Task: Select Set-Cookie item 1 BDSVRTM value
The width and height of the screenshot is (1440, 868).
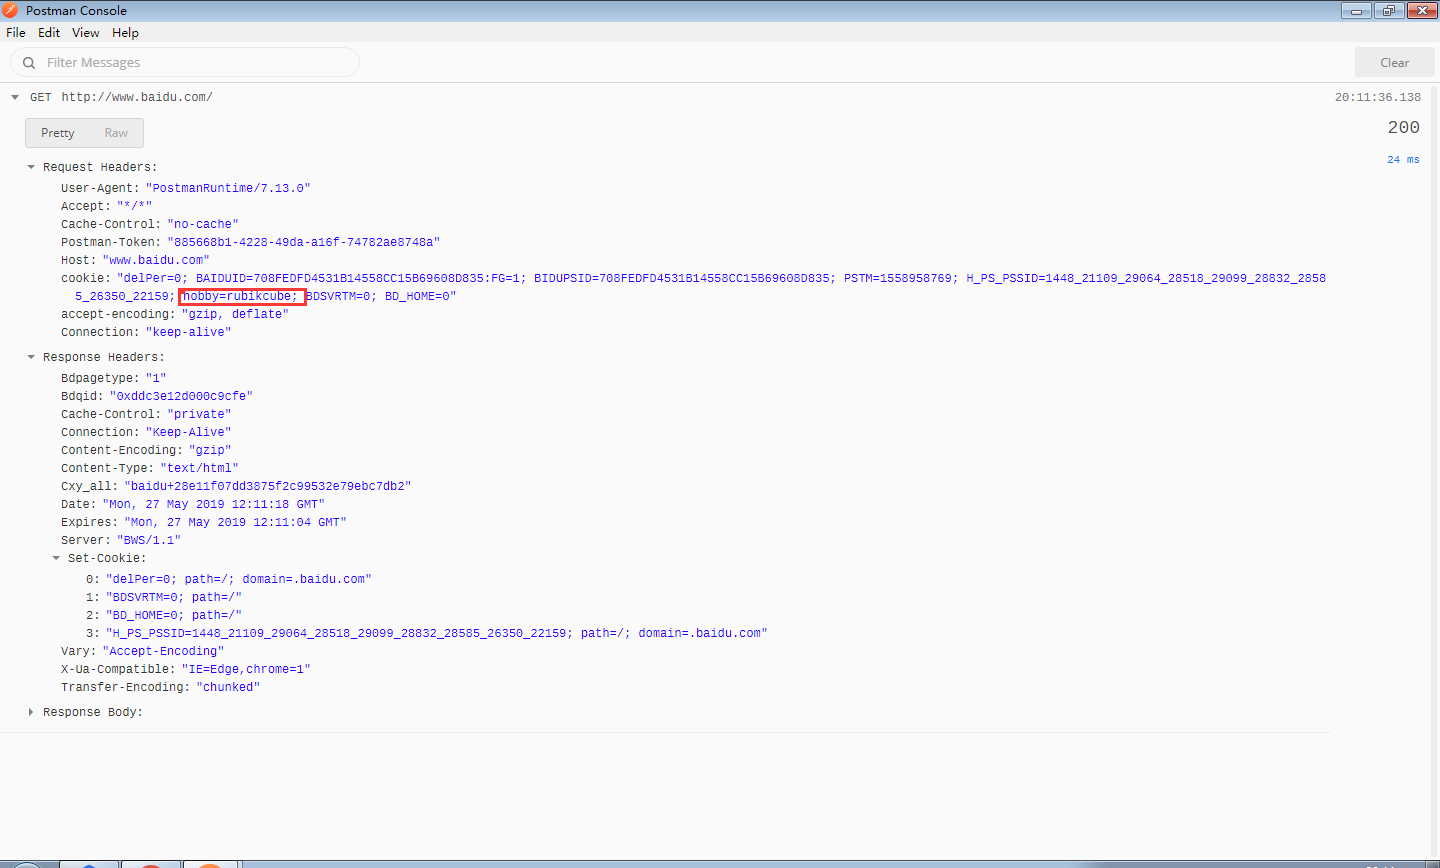Action: tap(174, 597)
